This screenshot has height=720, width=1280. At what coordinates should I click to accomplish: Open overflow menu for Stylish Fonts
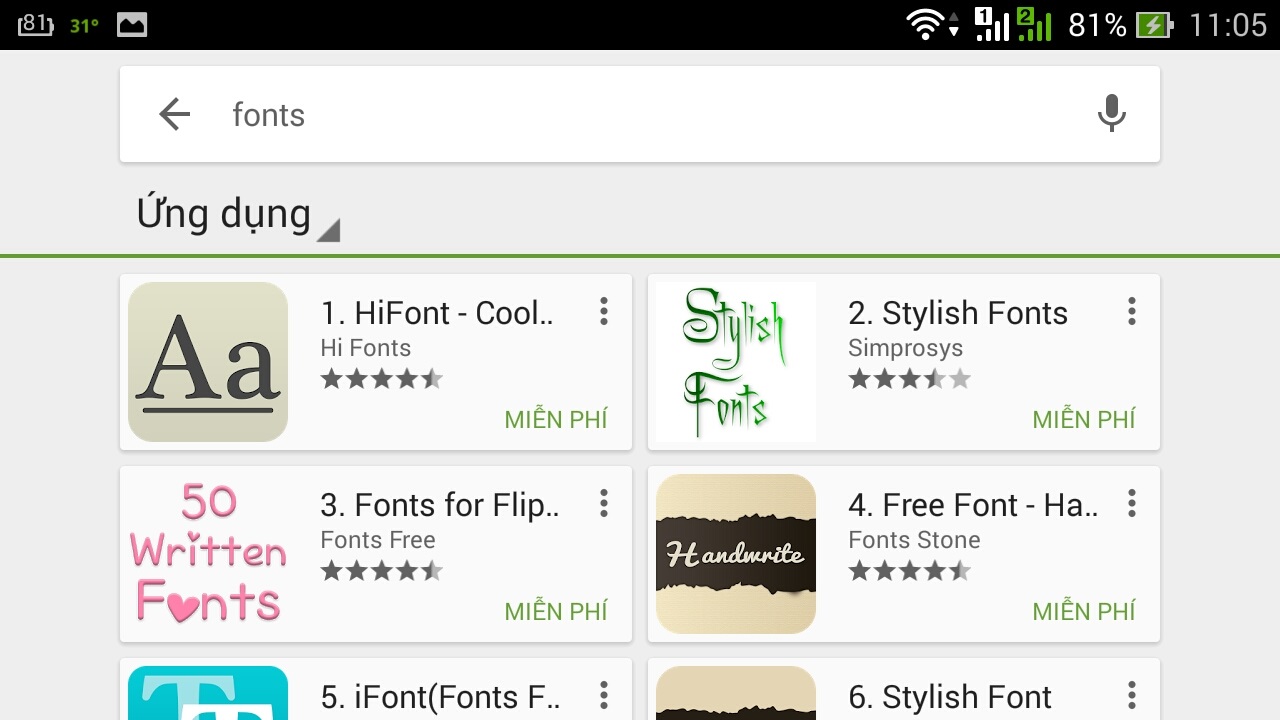pos(1132,311)
